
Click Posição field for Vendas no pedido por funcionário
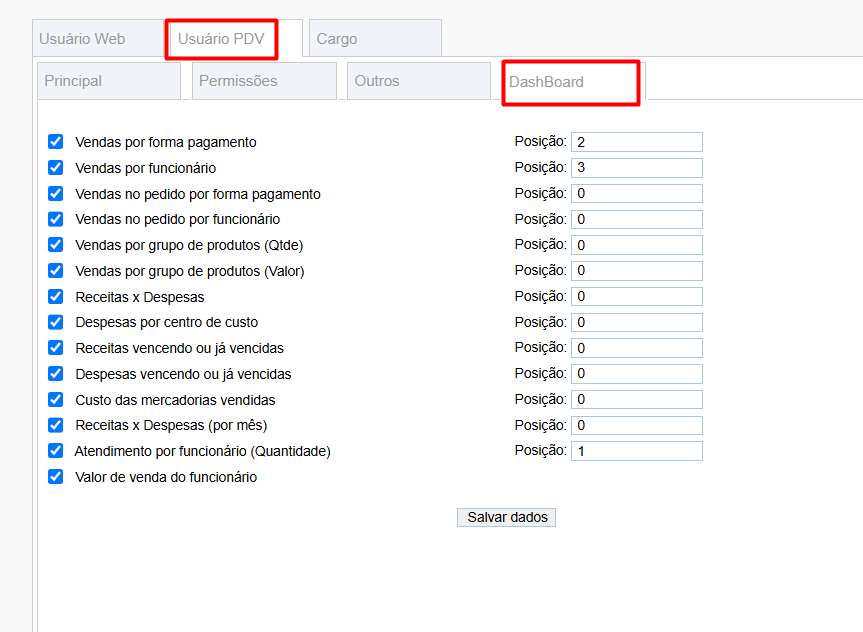[x=637, y=220]
